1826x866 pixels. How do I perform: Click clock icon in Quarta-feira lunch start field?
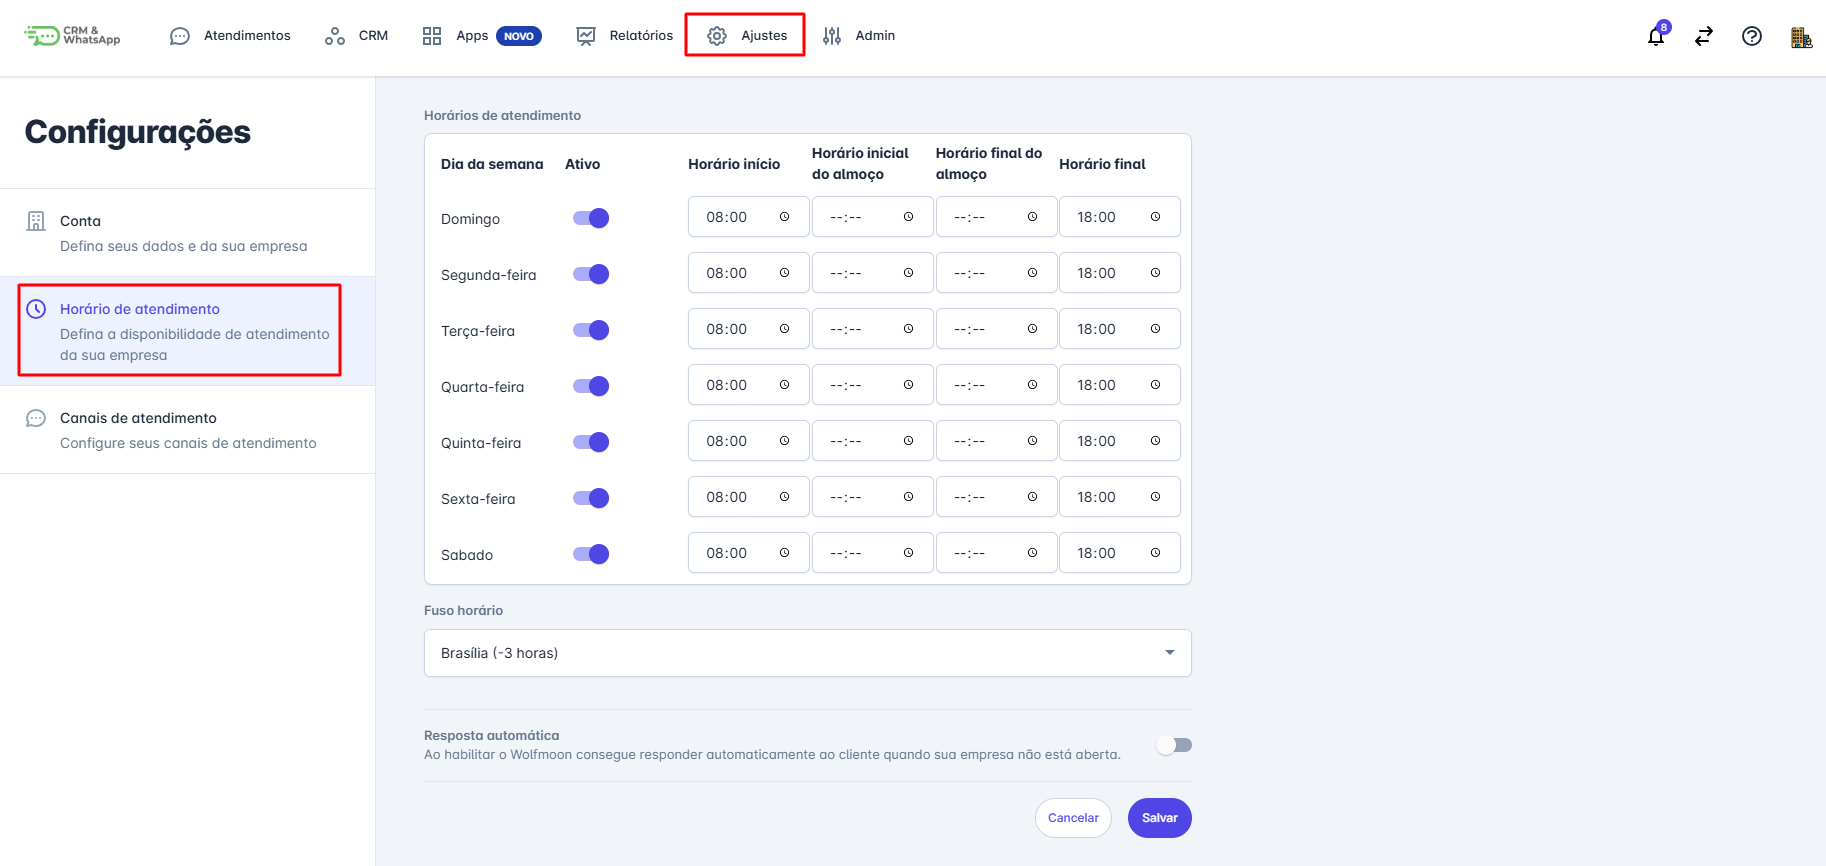point(908,385)
